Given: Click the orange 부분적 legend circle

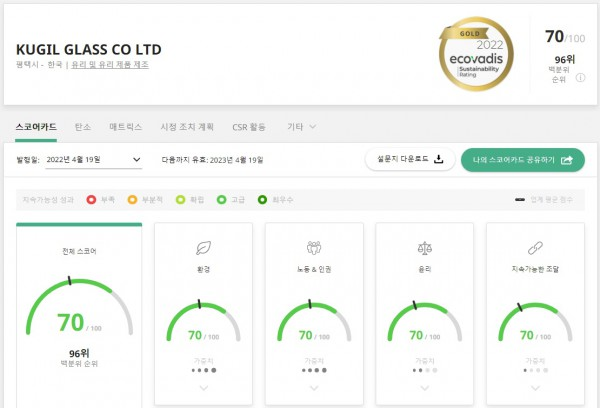Looking at the screenshot, I should click(x=132, y=199).
